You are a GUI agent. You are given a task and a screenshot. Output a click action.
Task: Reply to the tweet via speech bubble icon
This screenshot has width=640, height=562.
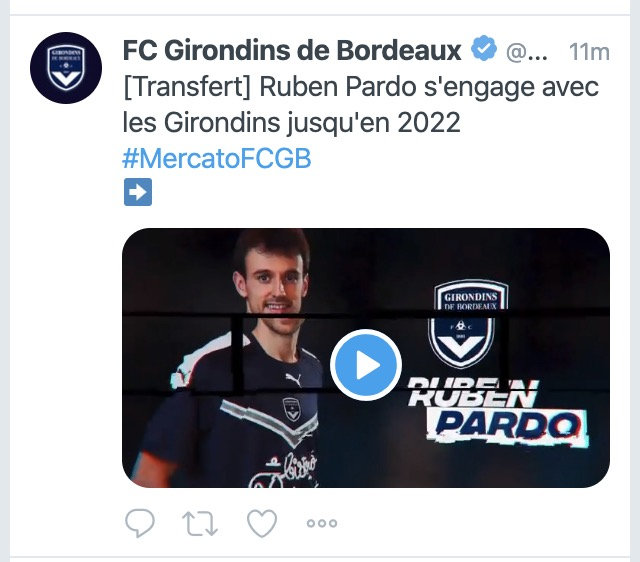[x=140, y=522]
